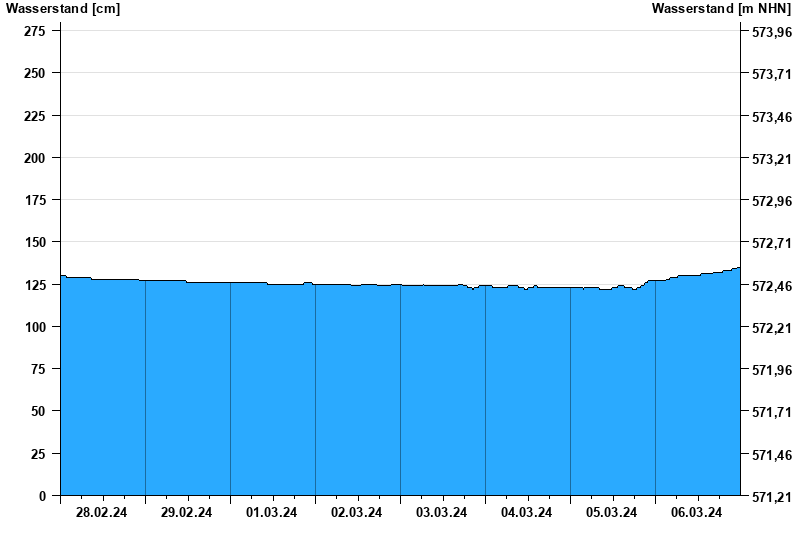Select the 150 value on left axis

coord(34,243)
